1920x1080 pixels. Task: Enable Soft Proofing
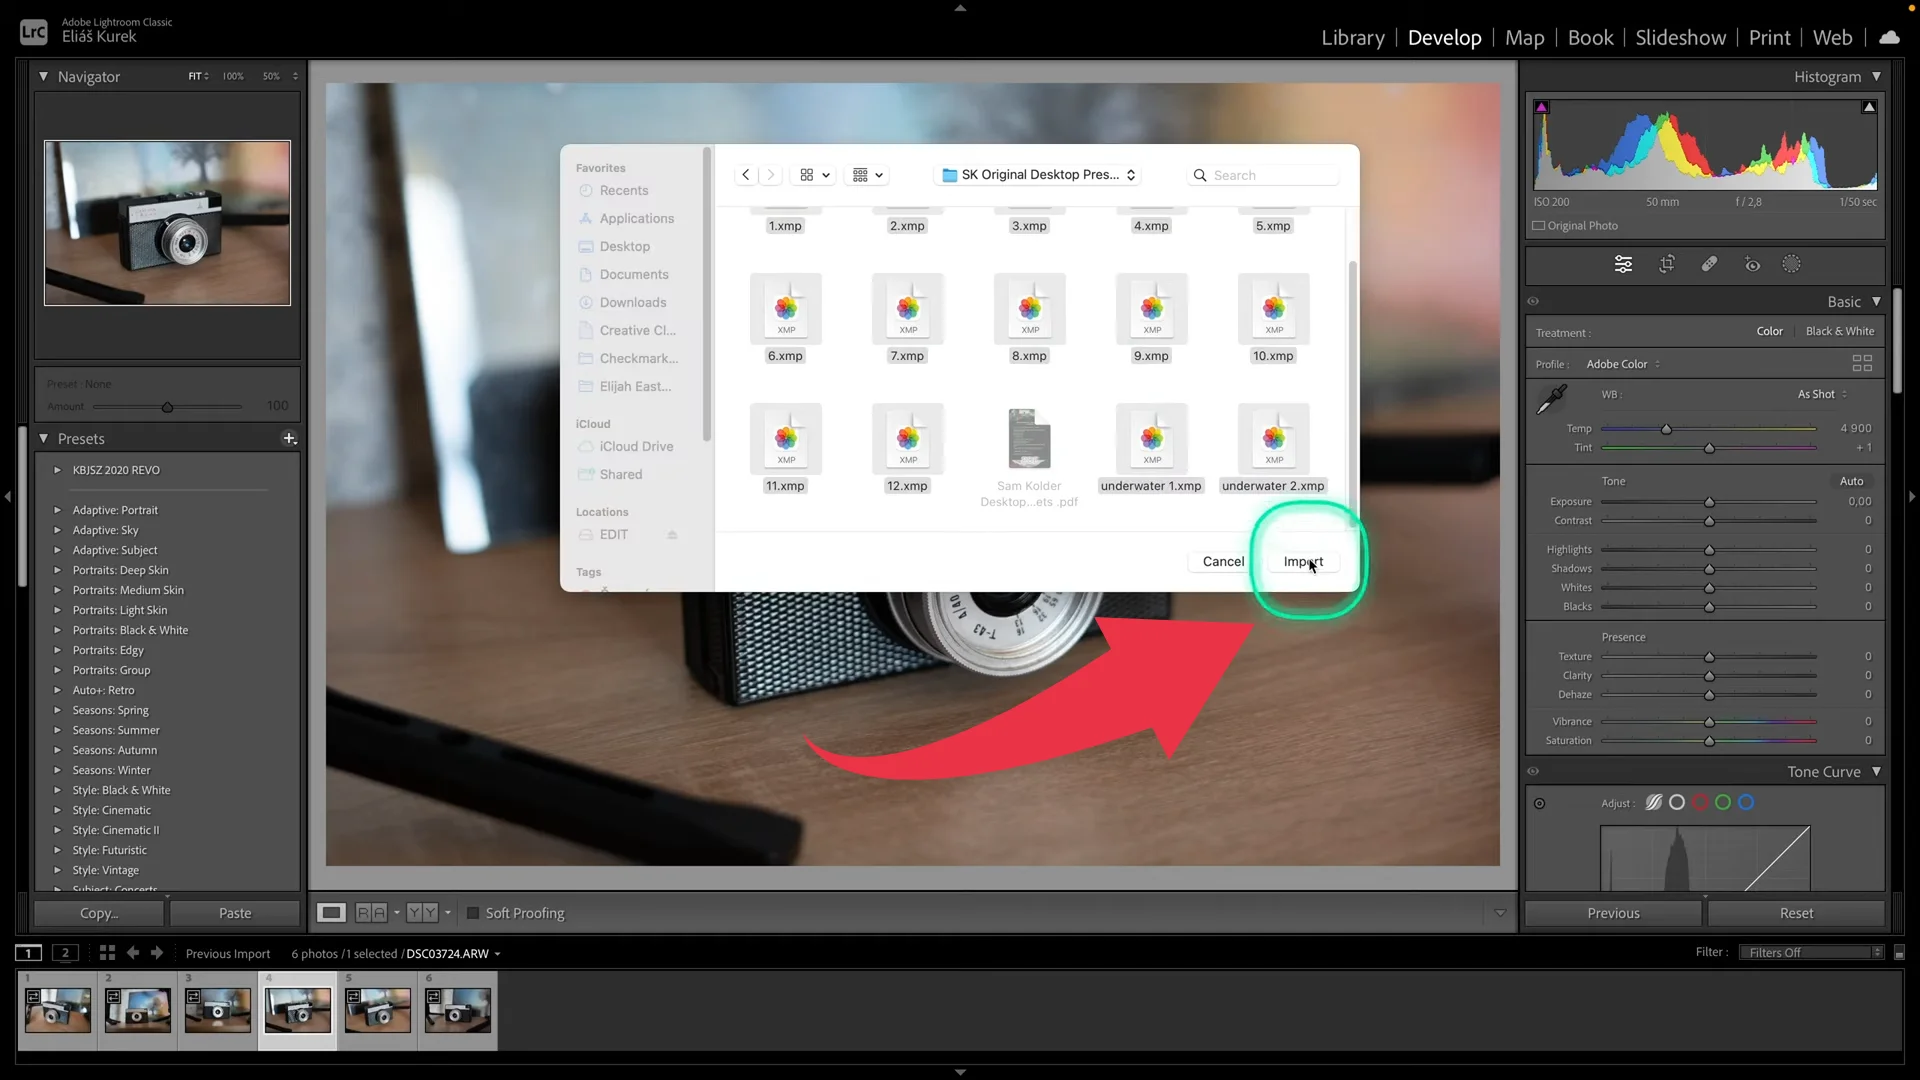click(x=472, y=912)
